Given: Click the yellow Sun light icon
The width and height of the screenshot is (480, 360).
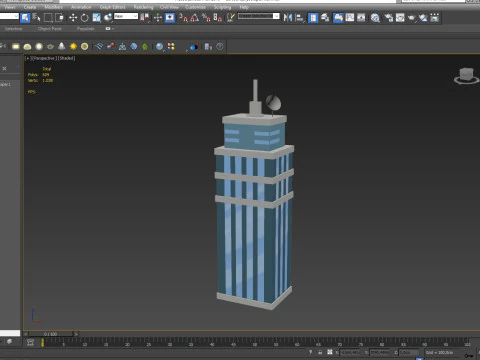Looking at the screenshot, I should click(73, 46).
